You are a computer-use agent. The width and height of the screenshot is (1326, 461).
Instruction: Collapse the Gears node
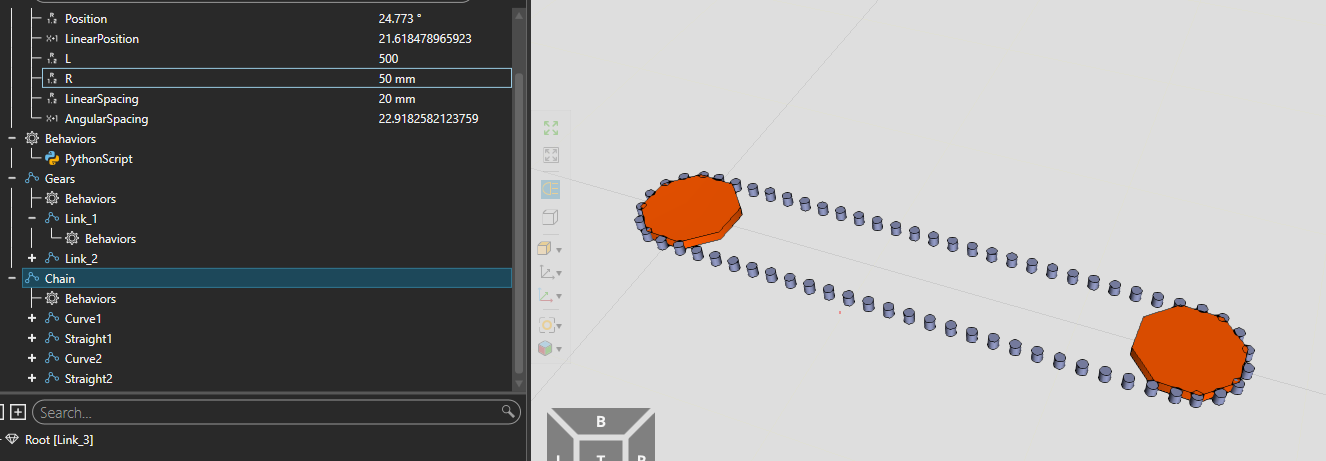click(x=11, y=179)
